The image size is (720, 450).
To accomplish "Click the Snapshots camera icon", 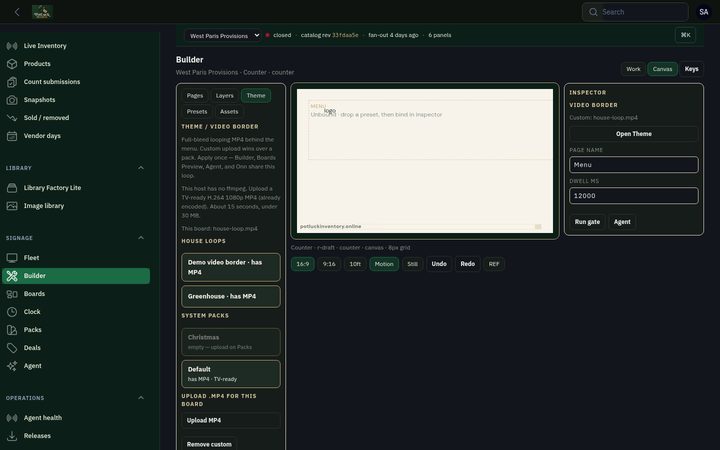I will click(12, 100).
